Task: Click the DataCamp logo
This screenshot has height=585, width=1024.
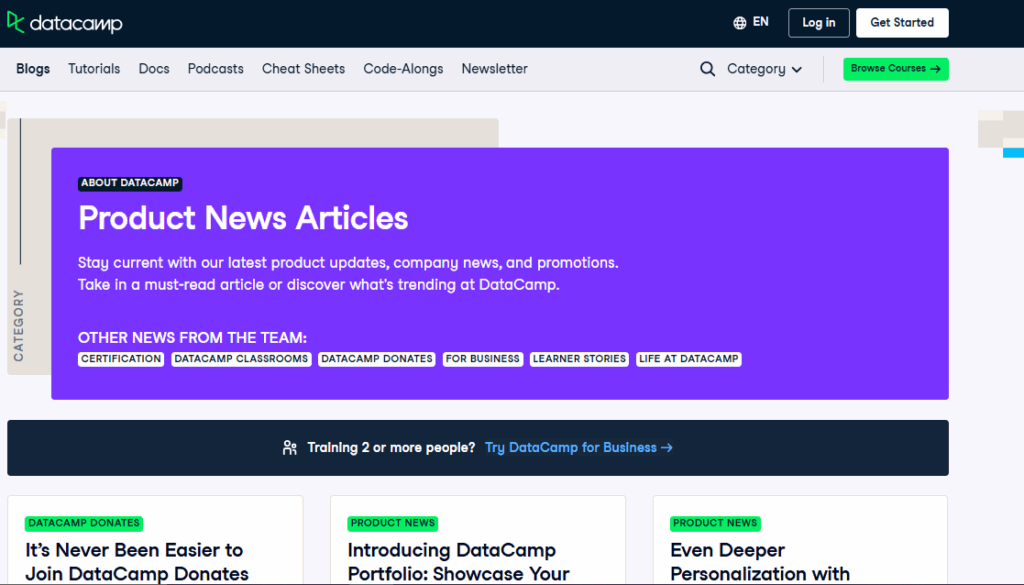Action: pos(65,23)
